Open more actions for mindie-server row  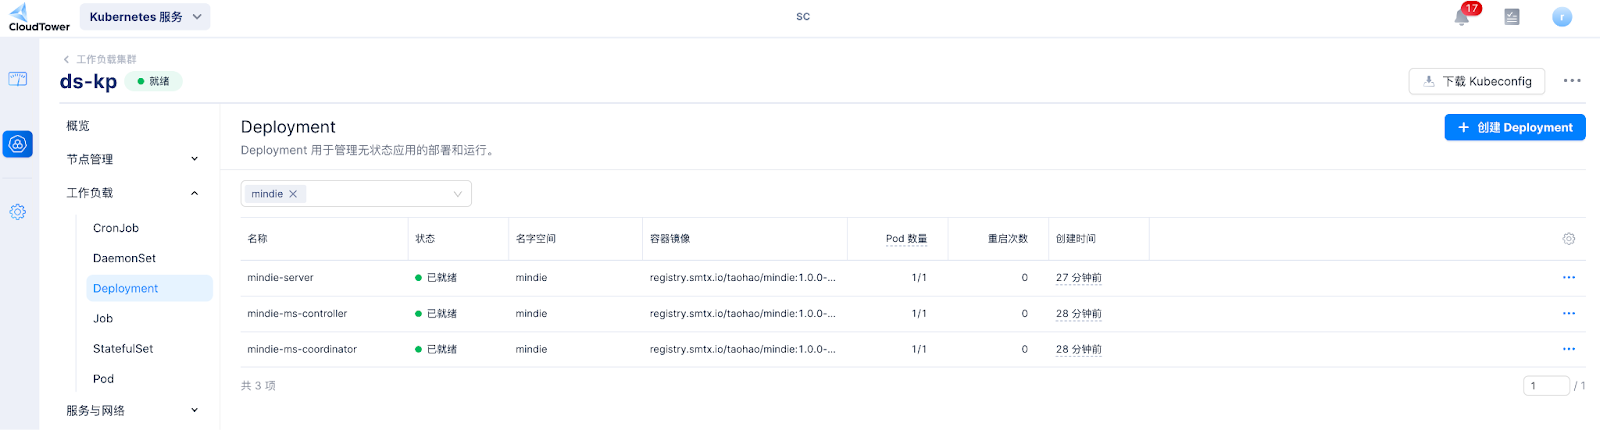(x=1569, y=278)
